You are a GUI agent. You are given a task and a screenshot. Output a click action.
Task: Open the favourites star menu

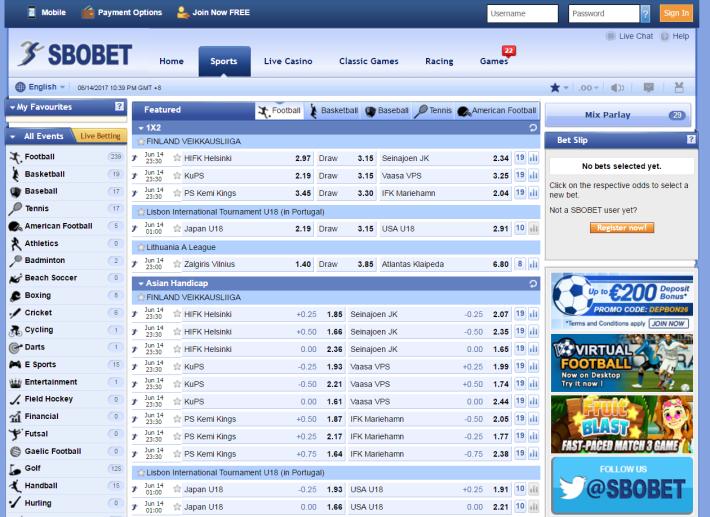click(559, 88)
